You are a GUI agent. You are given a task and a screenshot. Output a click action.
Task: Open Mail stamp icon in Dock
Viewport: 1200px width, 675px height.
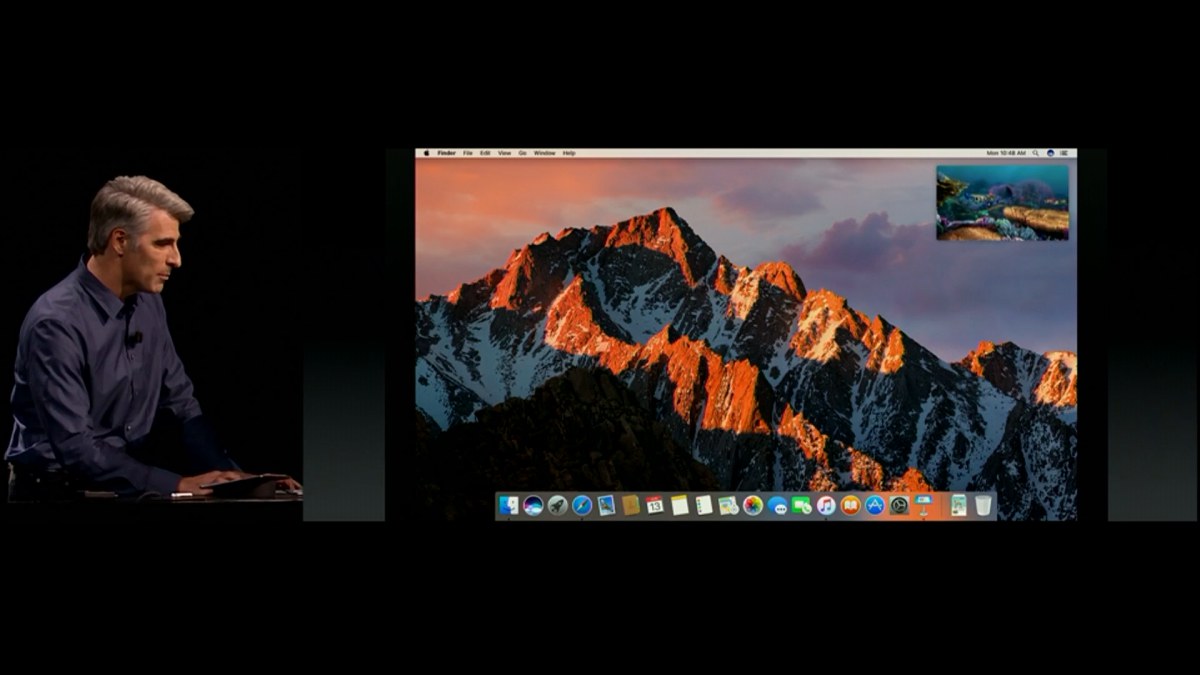tap(606, 505)
